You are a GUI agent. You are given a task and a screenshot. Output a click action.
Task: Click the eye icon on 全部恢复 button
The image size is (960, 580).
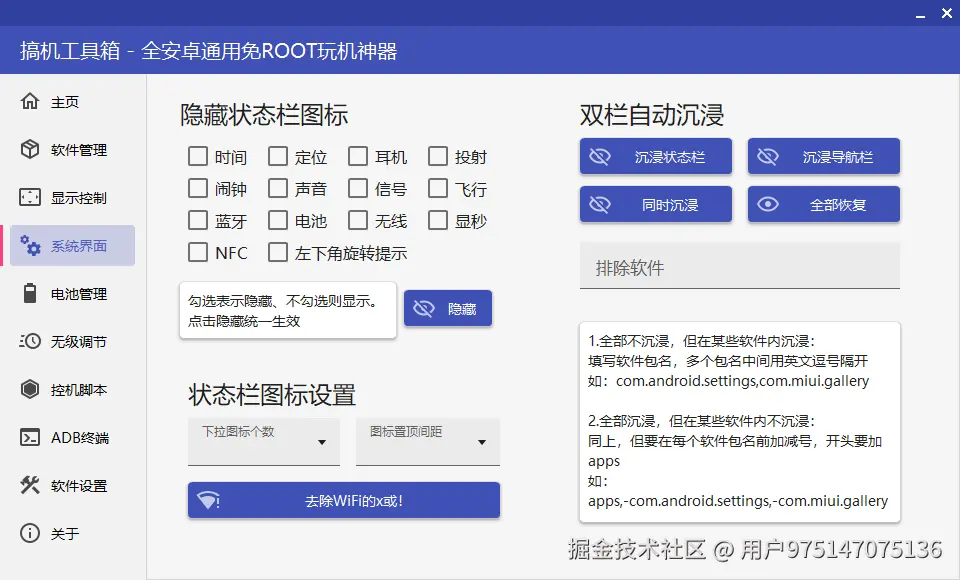click(x=767, y=205)
